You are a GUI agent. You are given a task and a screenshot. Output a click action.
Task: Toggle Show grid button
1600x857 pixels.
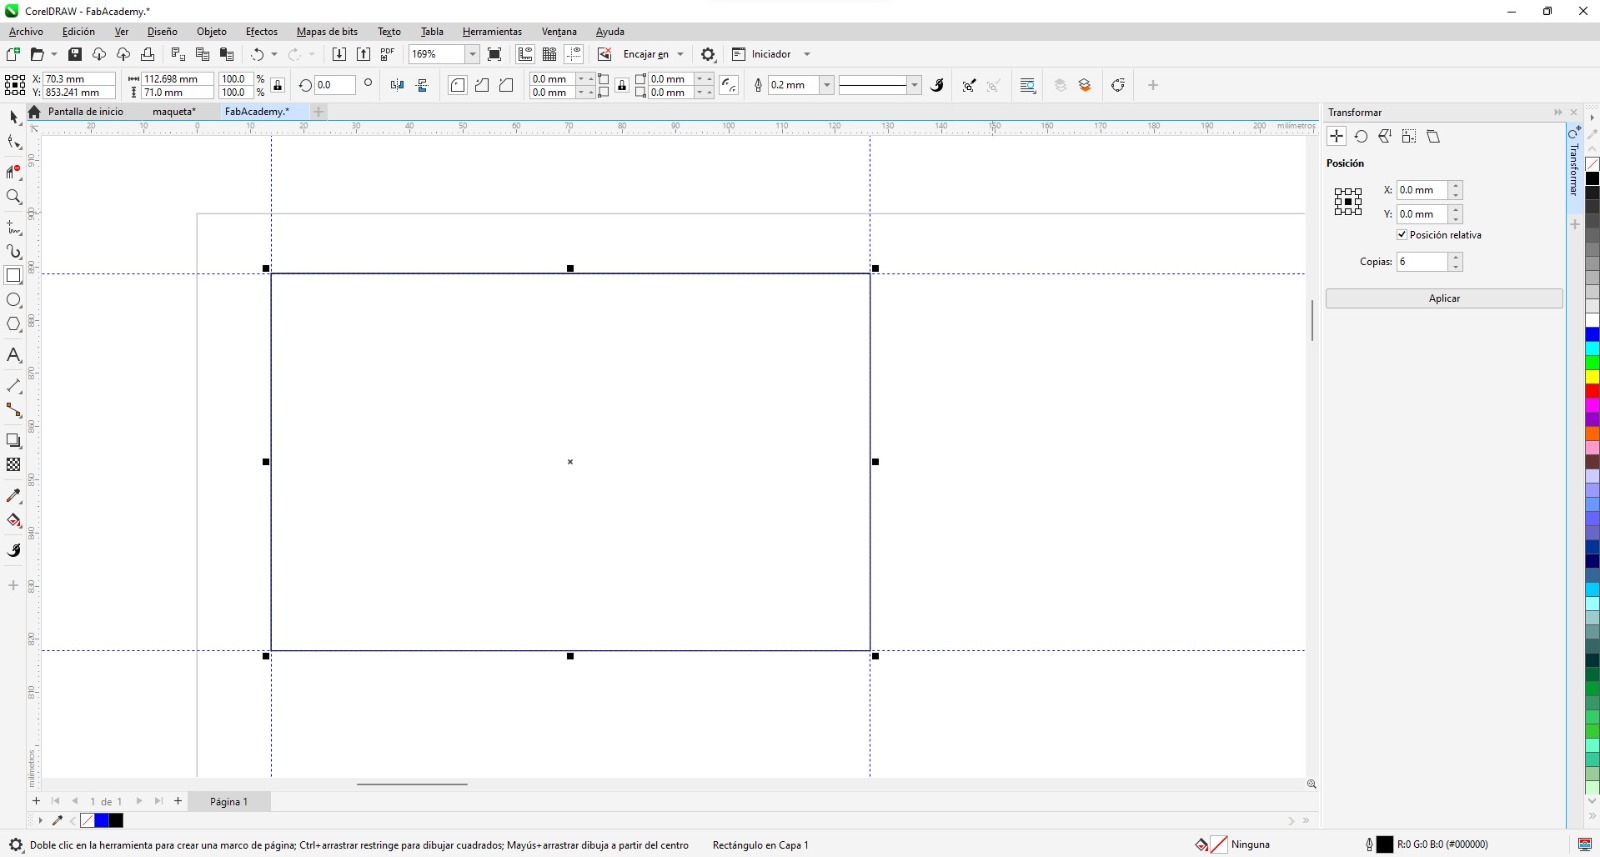click(x=549, y=54)
